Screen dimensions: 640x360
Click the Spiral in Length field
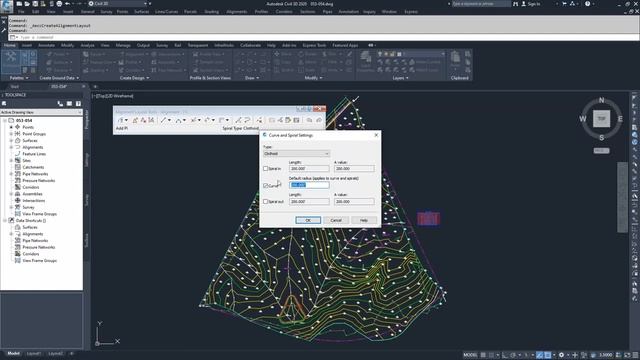pyautogui.click(x=309, y=169)
